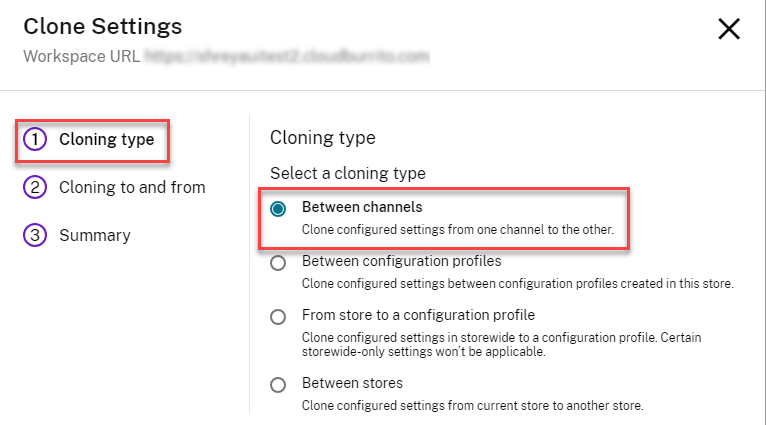Click the Between channels option label
Image resolution: width=766 pixels, height=425 pixels.
[362, 208]
